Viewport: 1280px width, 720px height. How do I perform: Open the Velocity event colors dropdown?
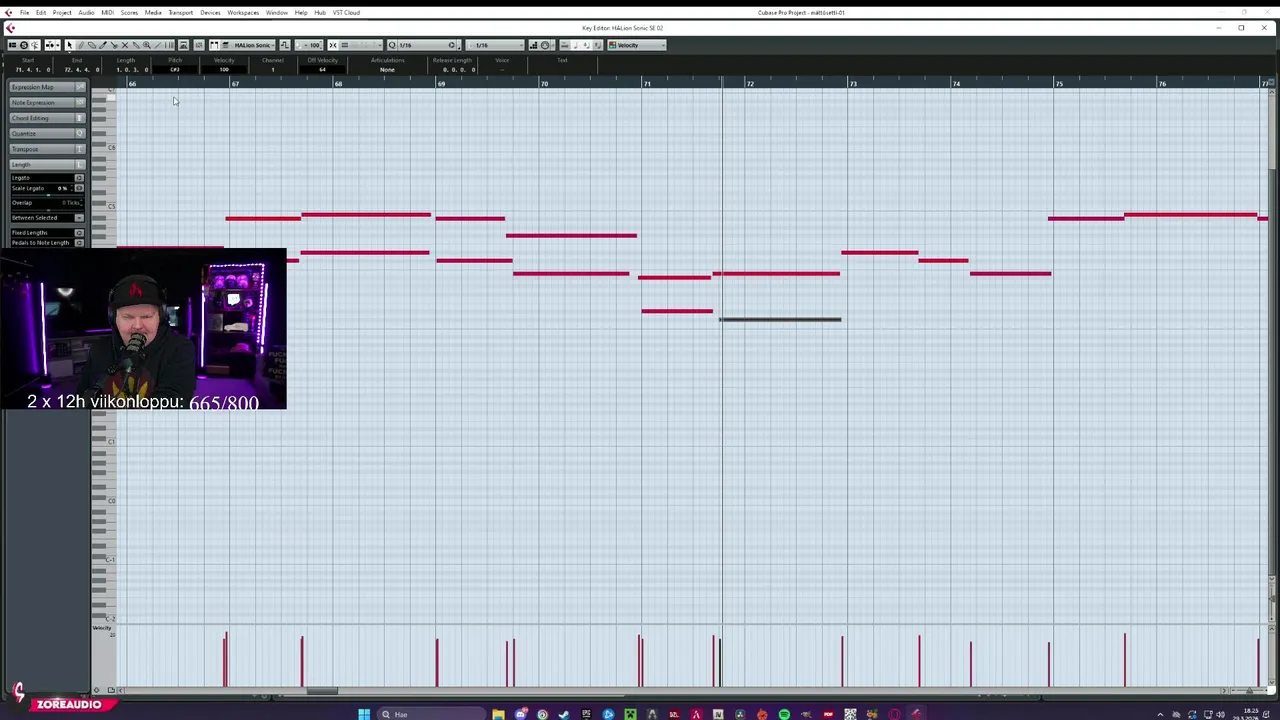pyautogui.click(x=637, y=45)
